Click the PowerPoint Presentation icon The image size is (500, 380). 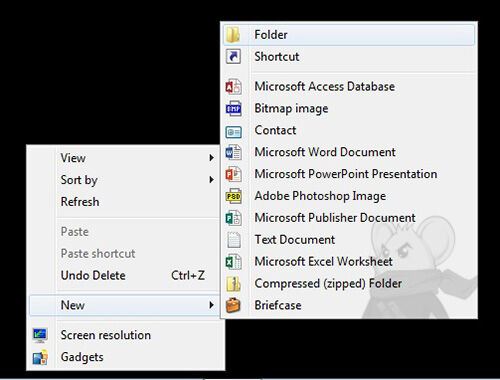coord(233,174)
